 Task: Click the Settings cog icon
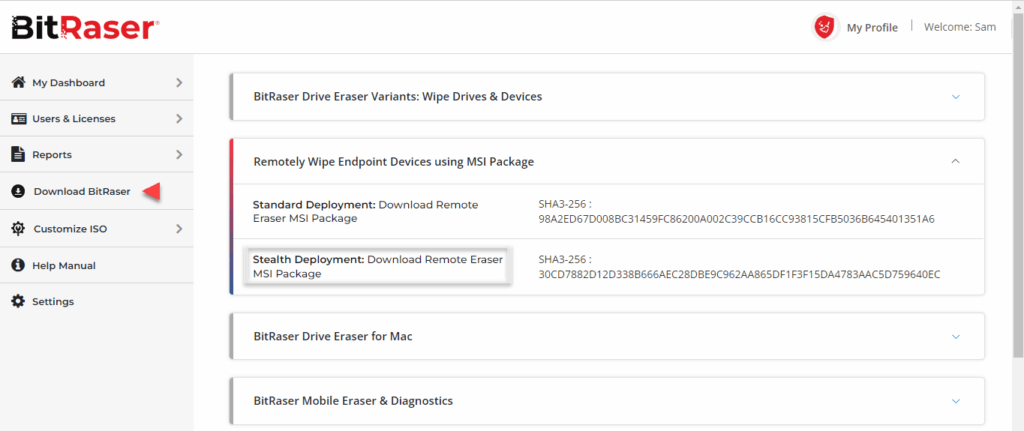pos(18,301)
